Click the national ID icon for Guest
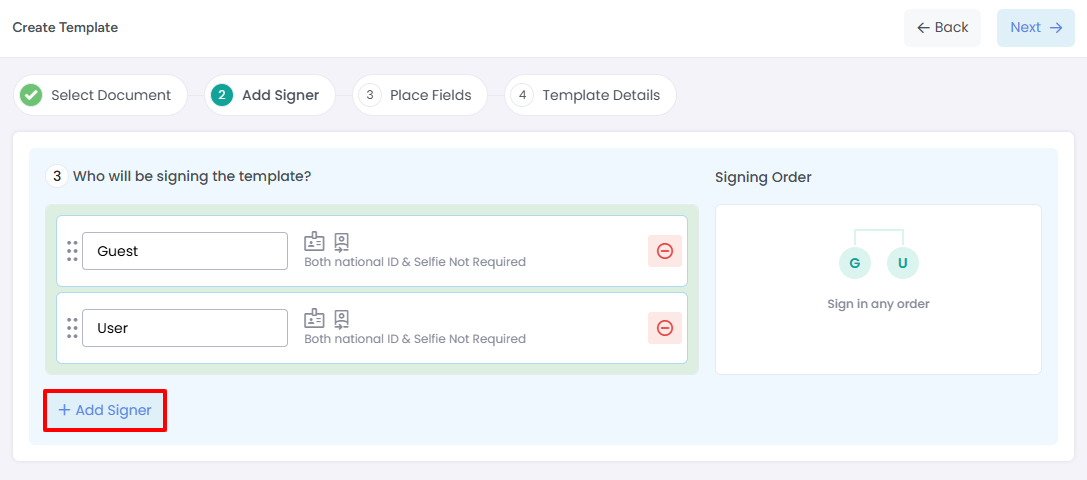Viewport: 1087px width, 480px height. pyautogui.click(x=314, y=241)
